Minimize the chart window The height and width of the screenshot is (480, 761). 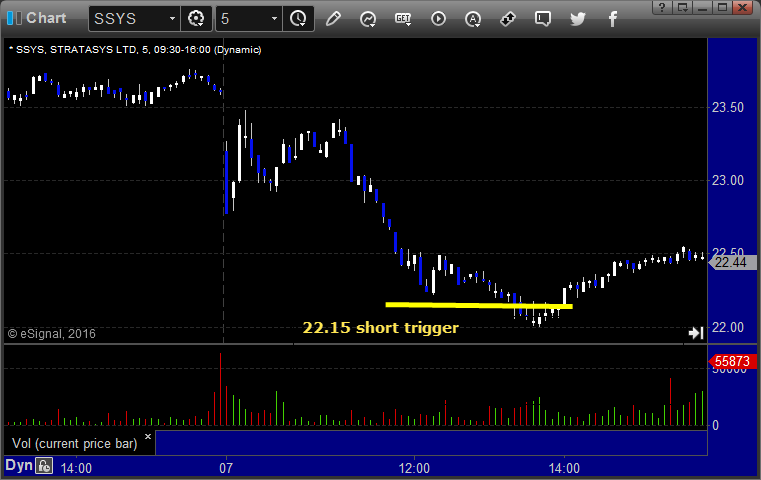(702, 7)
